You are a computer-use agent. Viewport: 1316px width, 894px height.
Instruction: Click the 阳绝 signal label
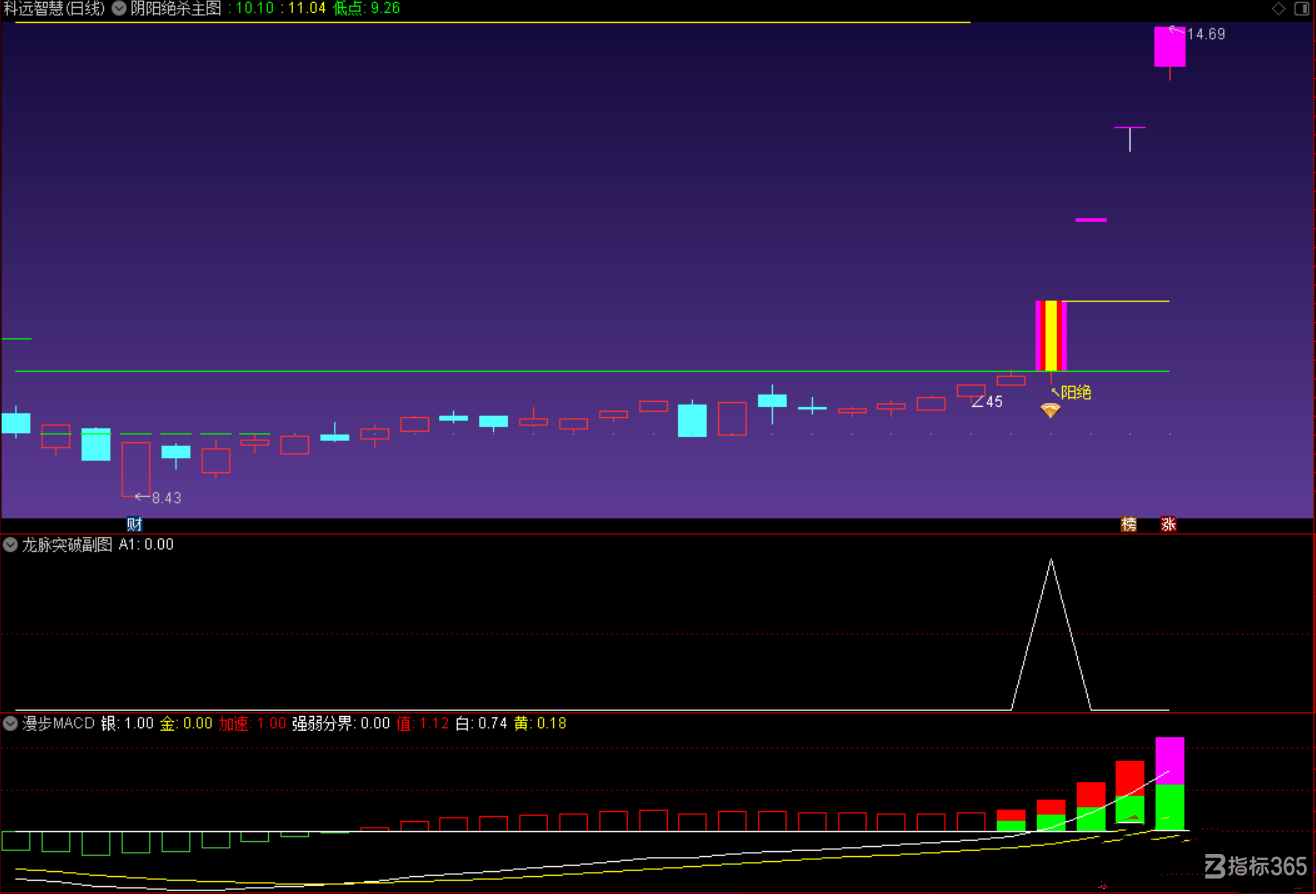1075,393
